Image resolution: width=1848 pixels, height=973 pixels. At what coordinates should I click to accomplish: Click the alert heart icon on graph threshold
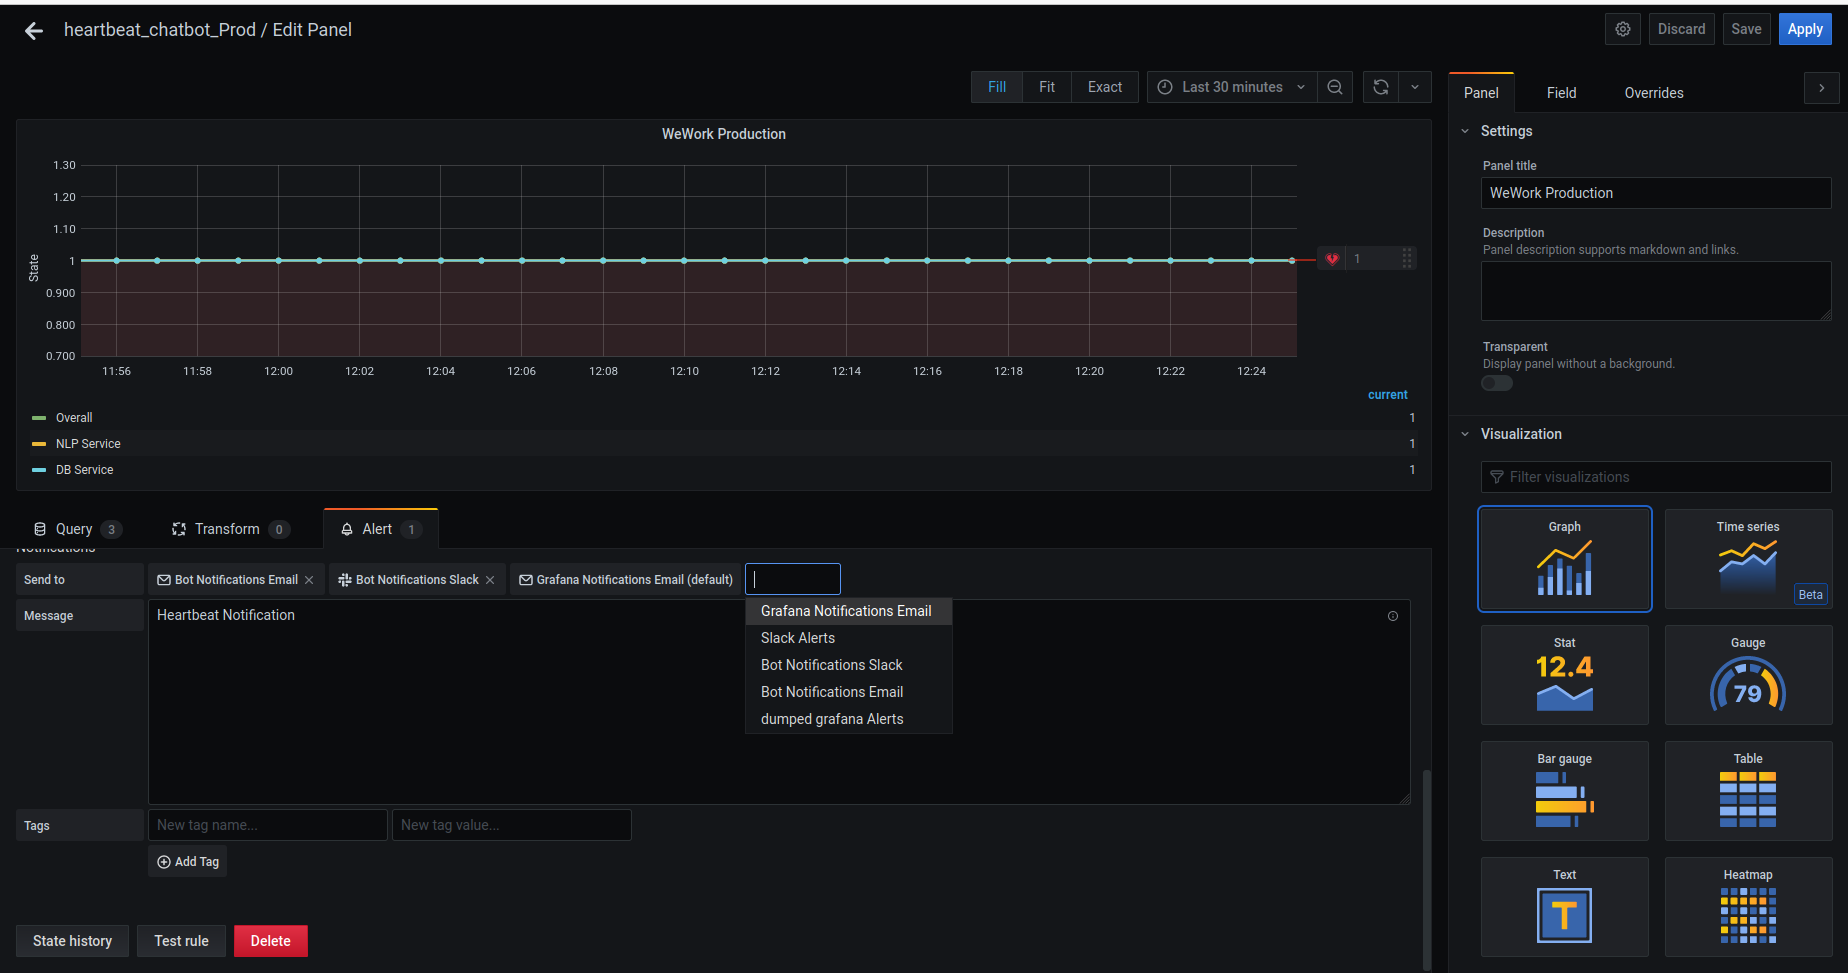click(x=1331, y=259)
